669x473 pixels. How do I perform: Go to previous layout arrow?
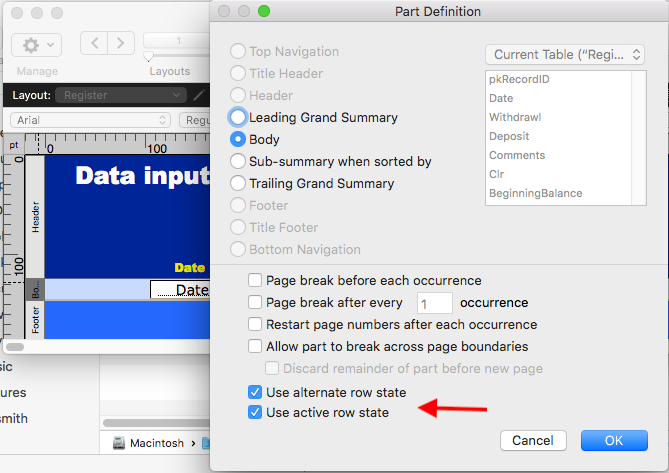(x=94, y=43)
